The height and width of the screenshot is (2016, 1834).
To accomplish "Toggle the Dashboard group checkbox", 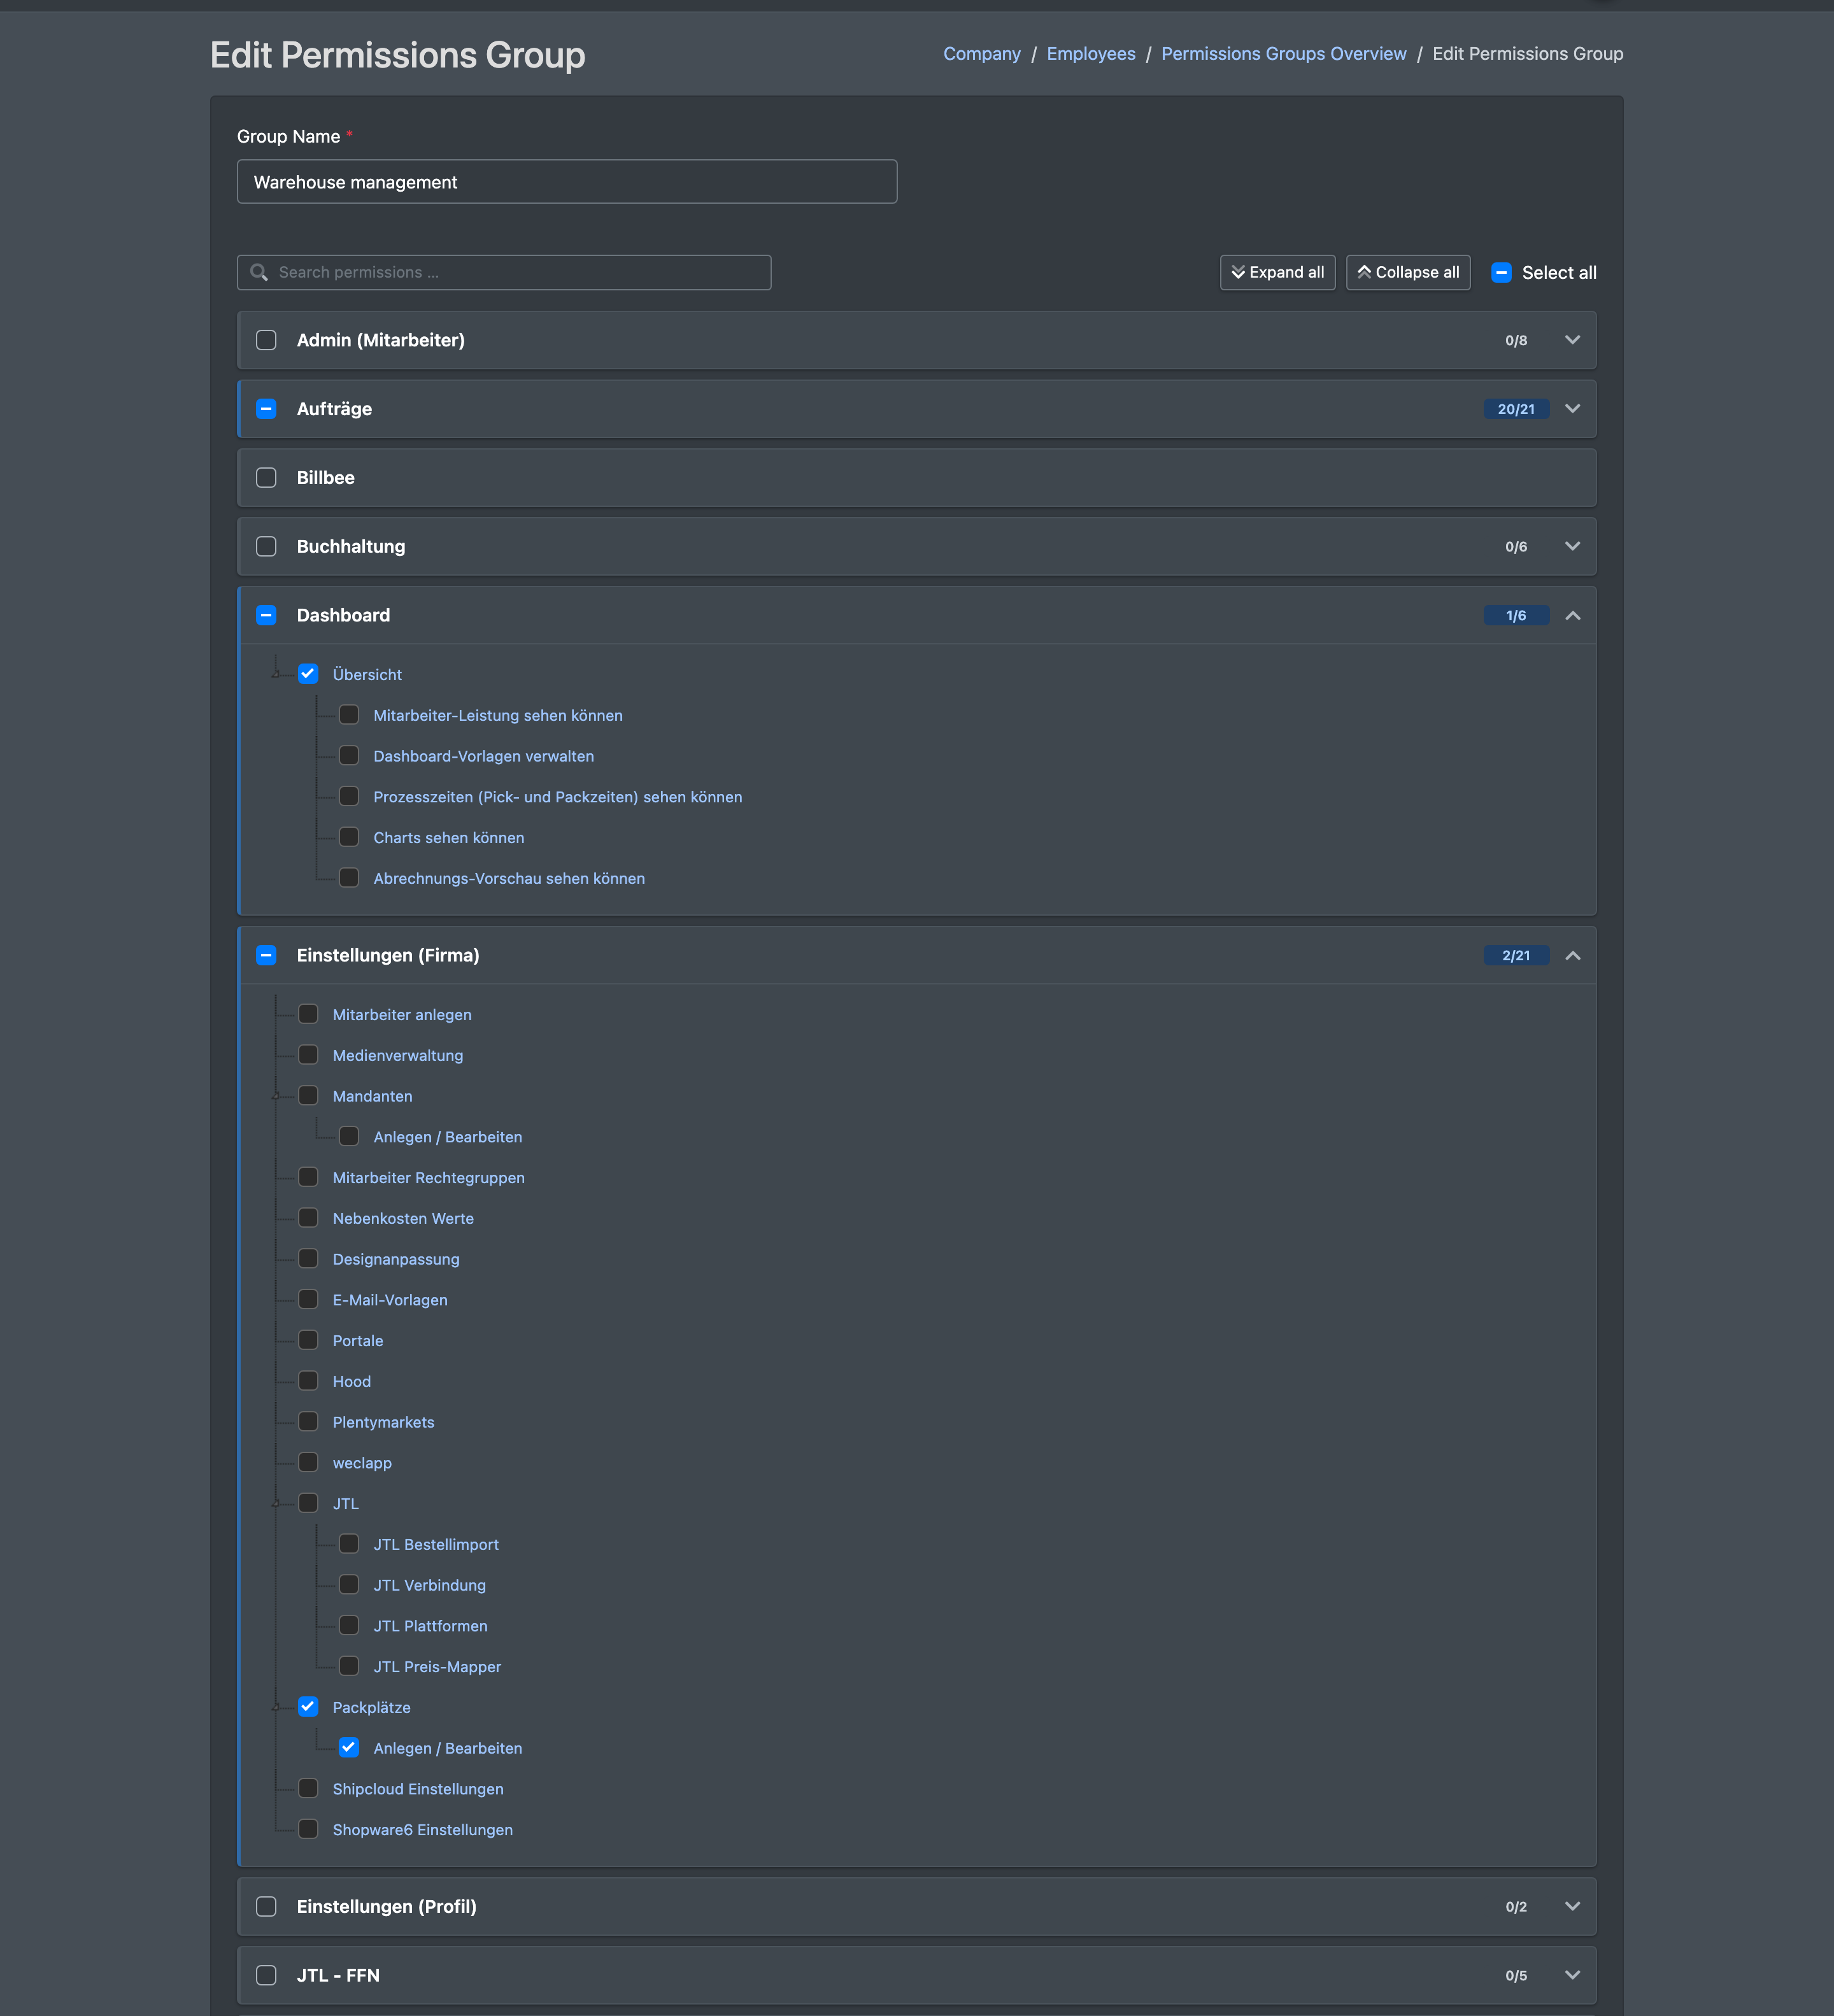I will [266, 615].
